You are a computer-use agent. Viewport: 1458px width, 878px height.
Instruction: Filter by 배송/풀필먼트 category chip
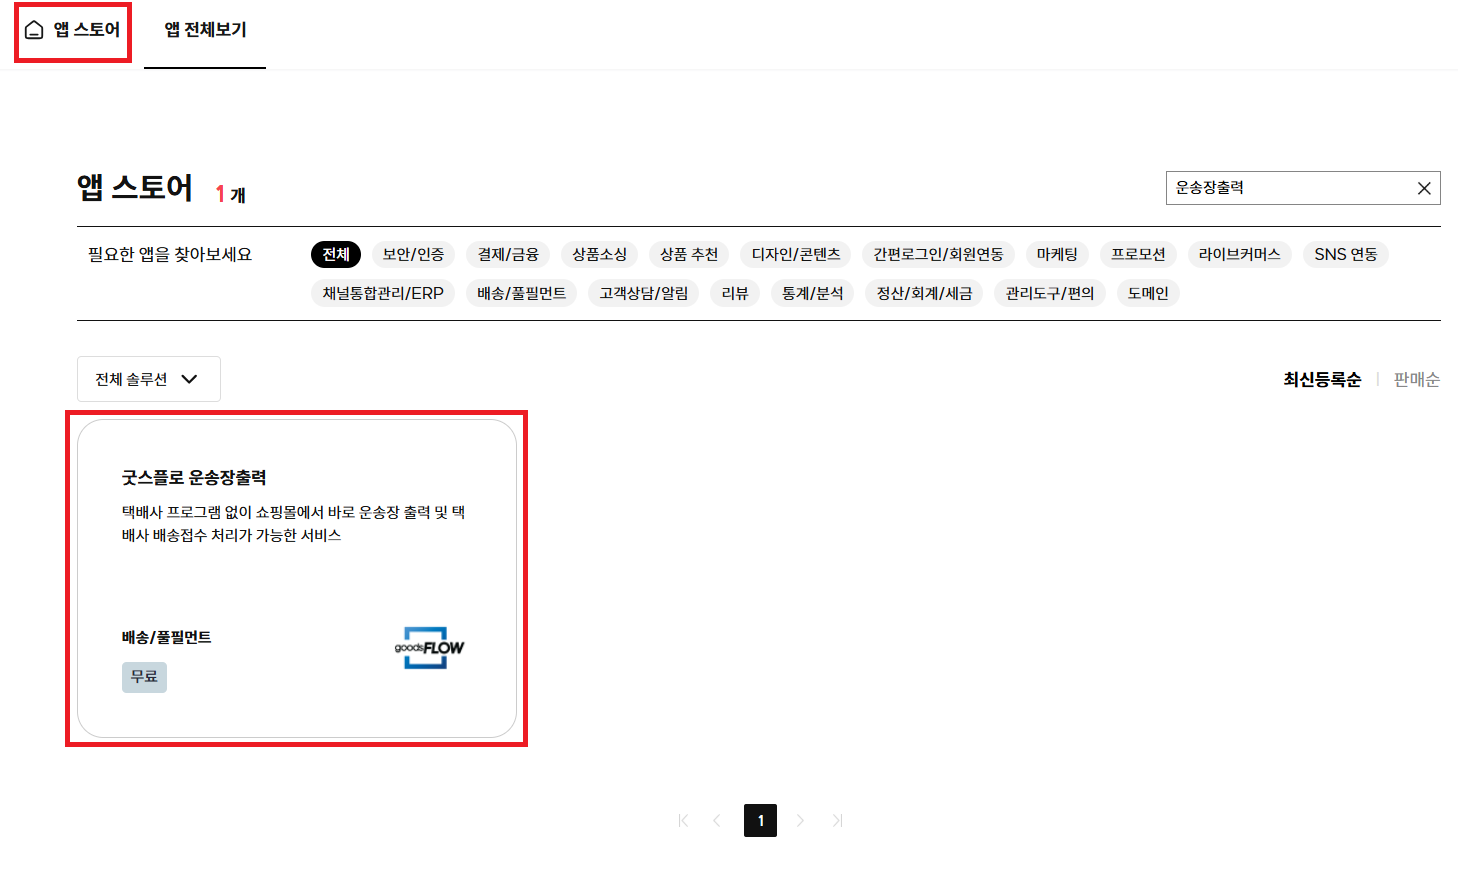[x=521, y=293]
